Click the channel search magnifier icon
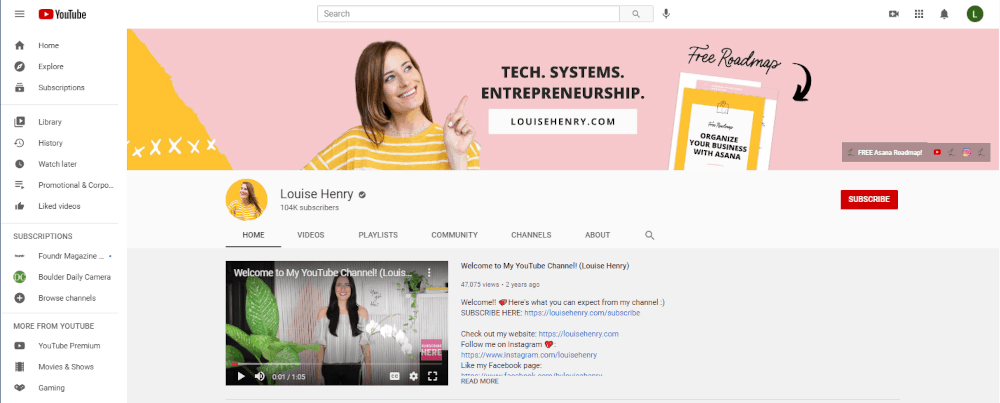1000x403 pixels. [650, 235]
